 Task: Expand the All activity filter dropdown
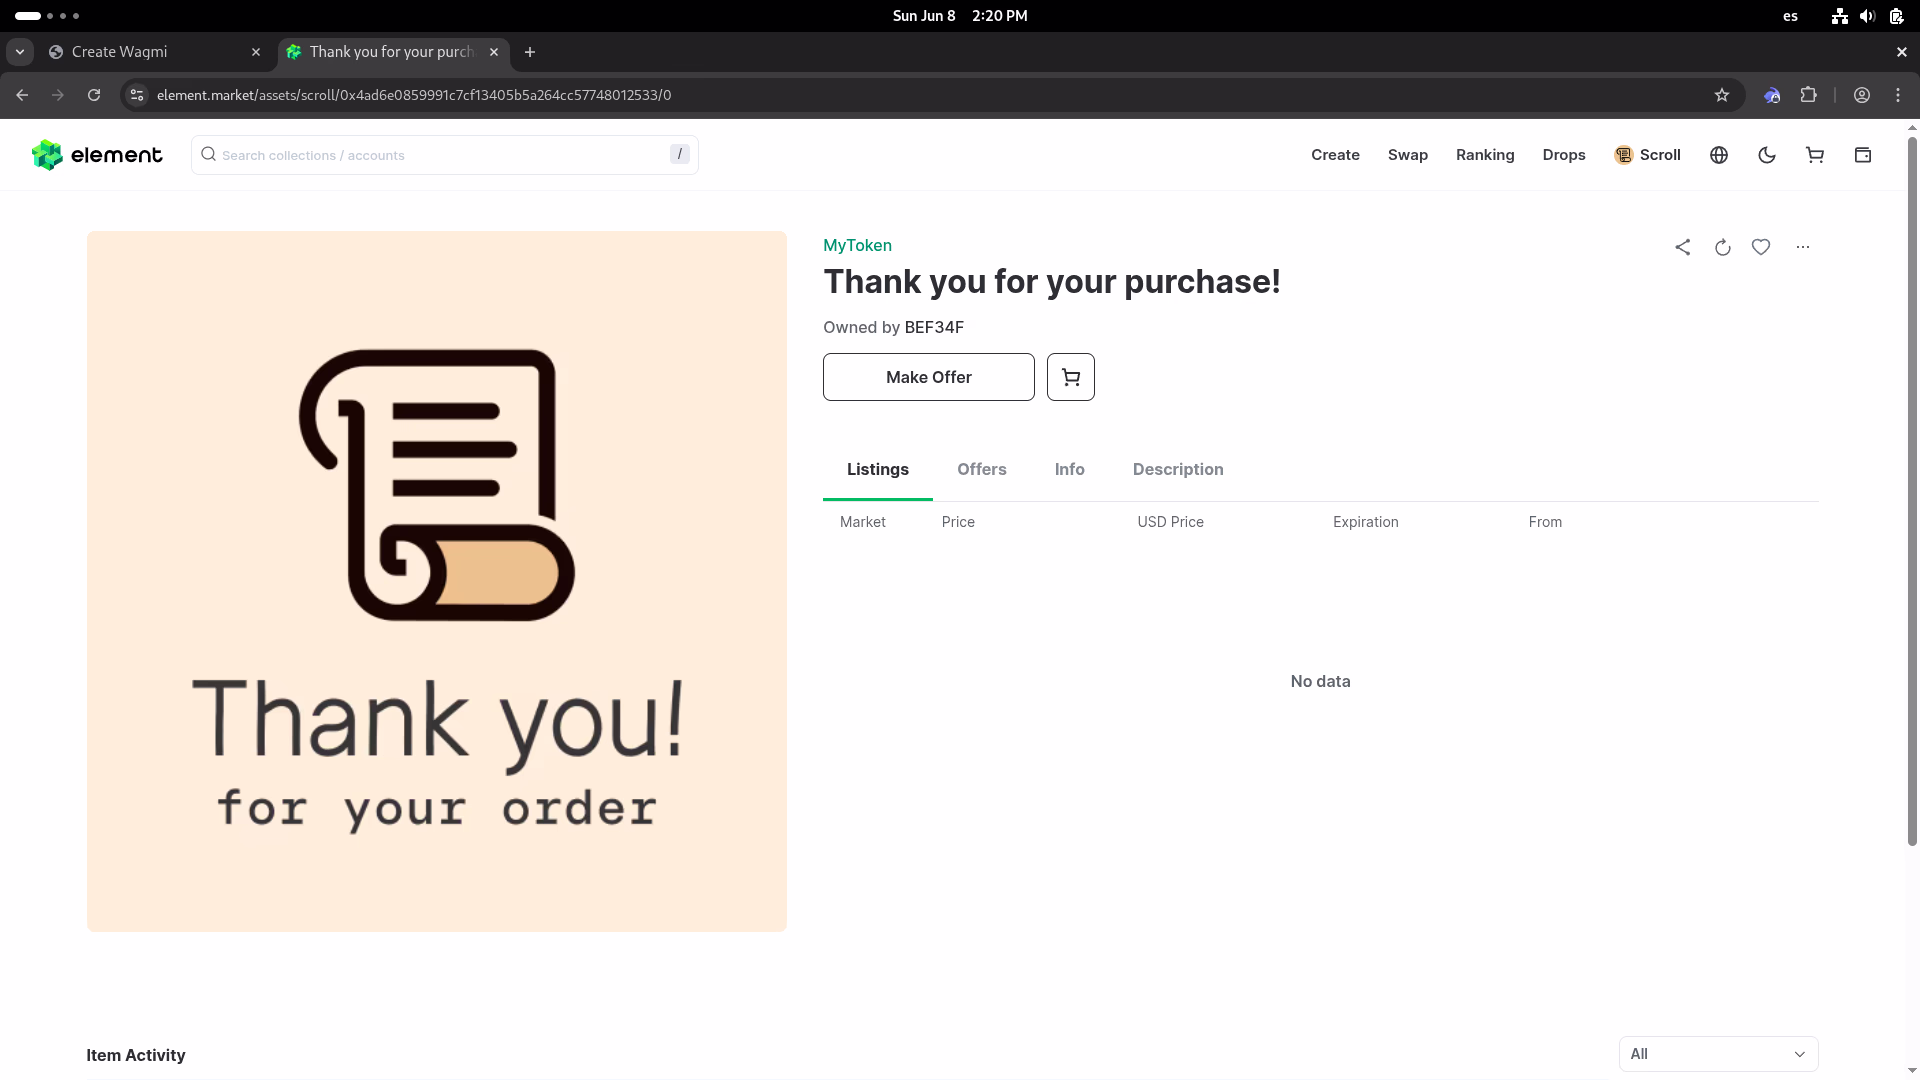1717,1054
